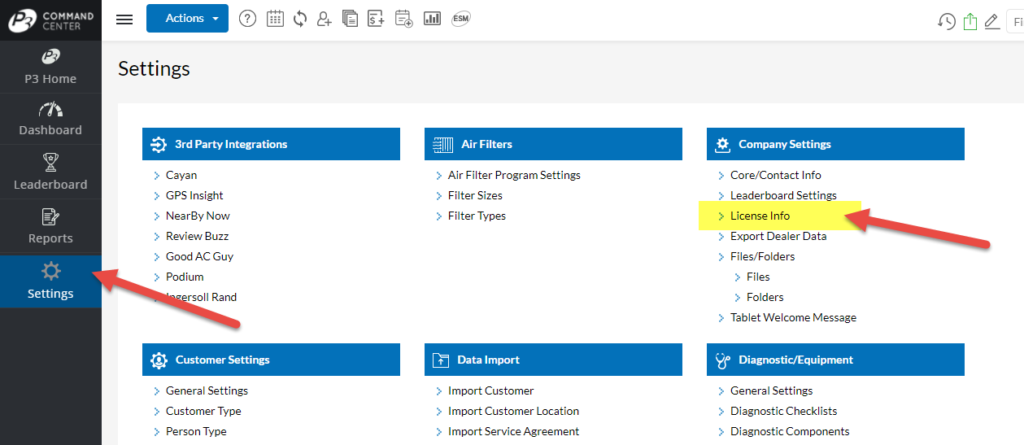
Task: Open the Good AC Guy link
Action: coord(199,256)
